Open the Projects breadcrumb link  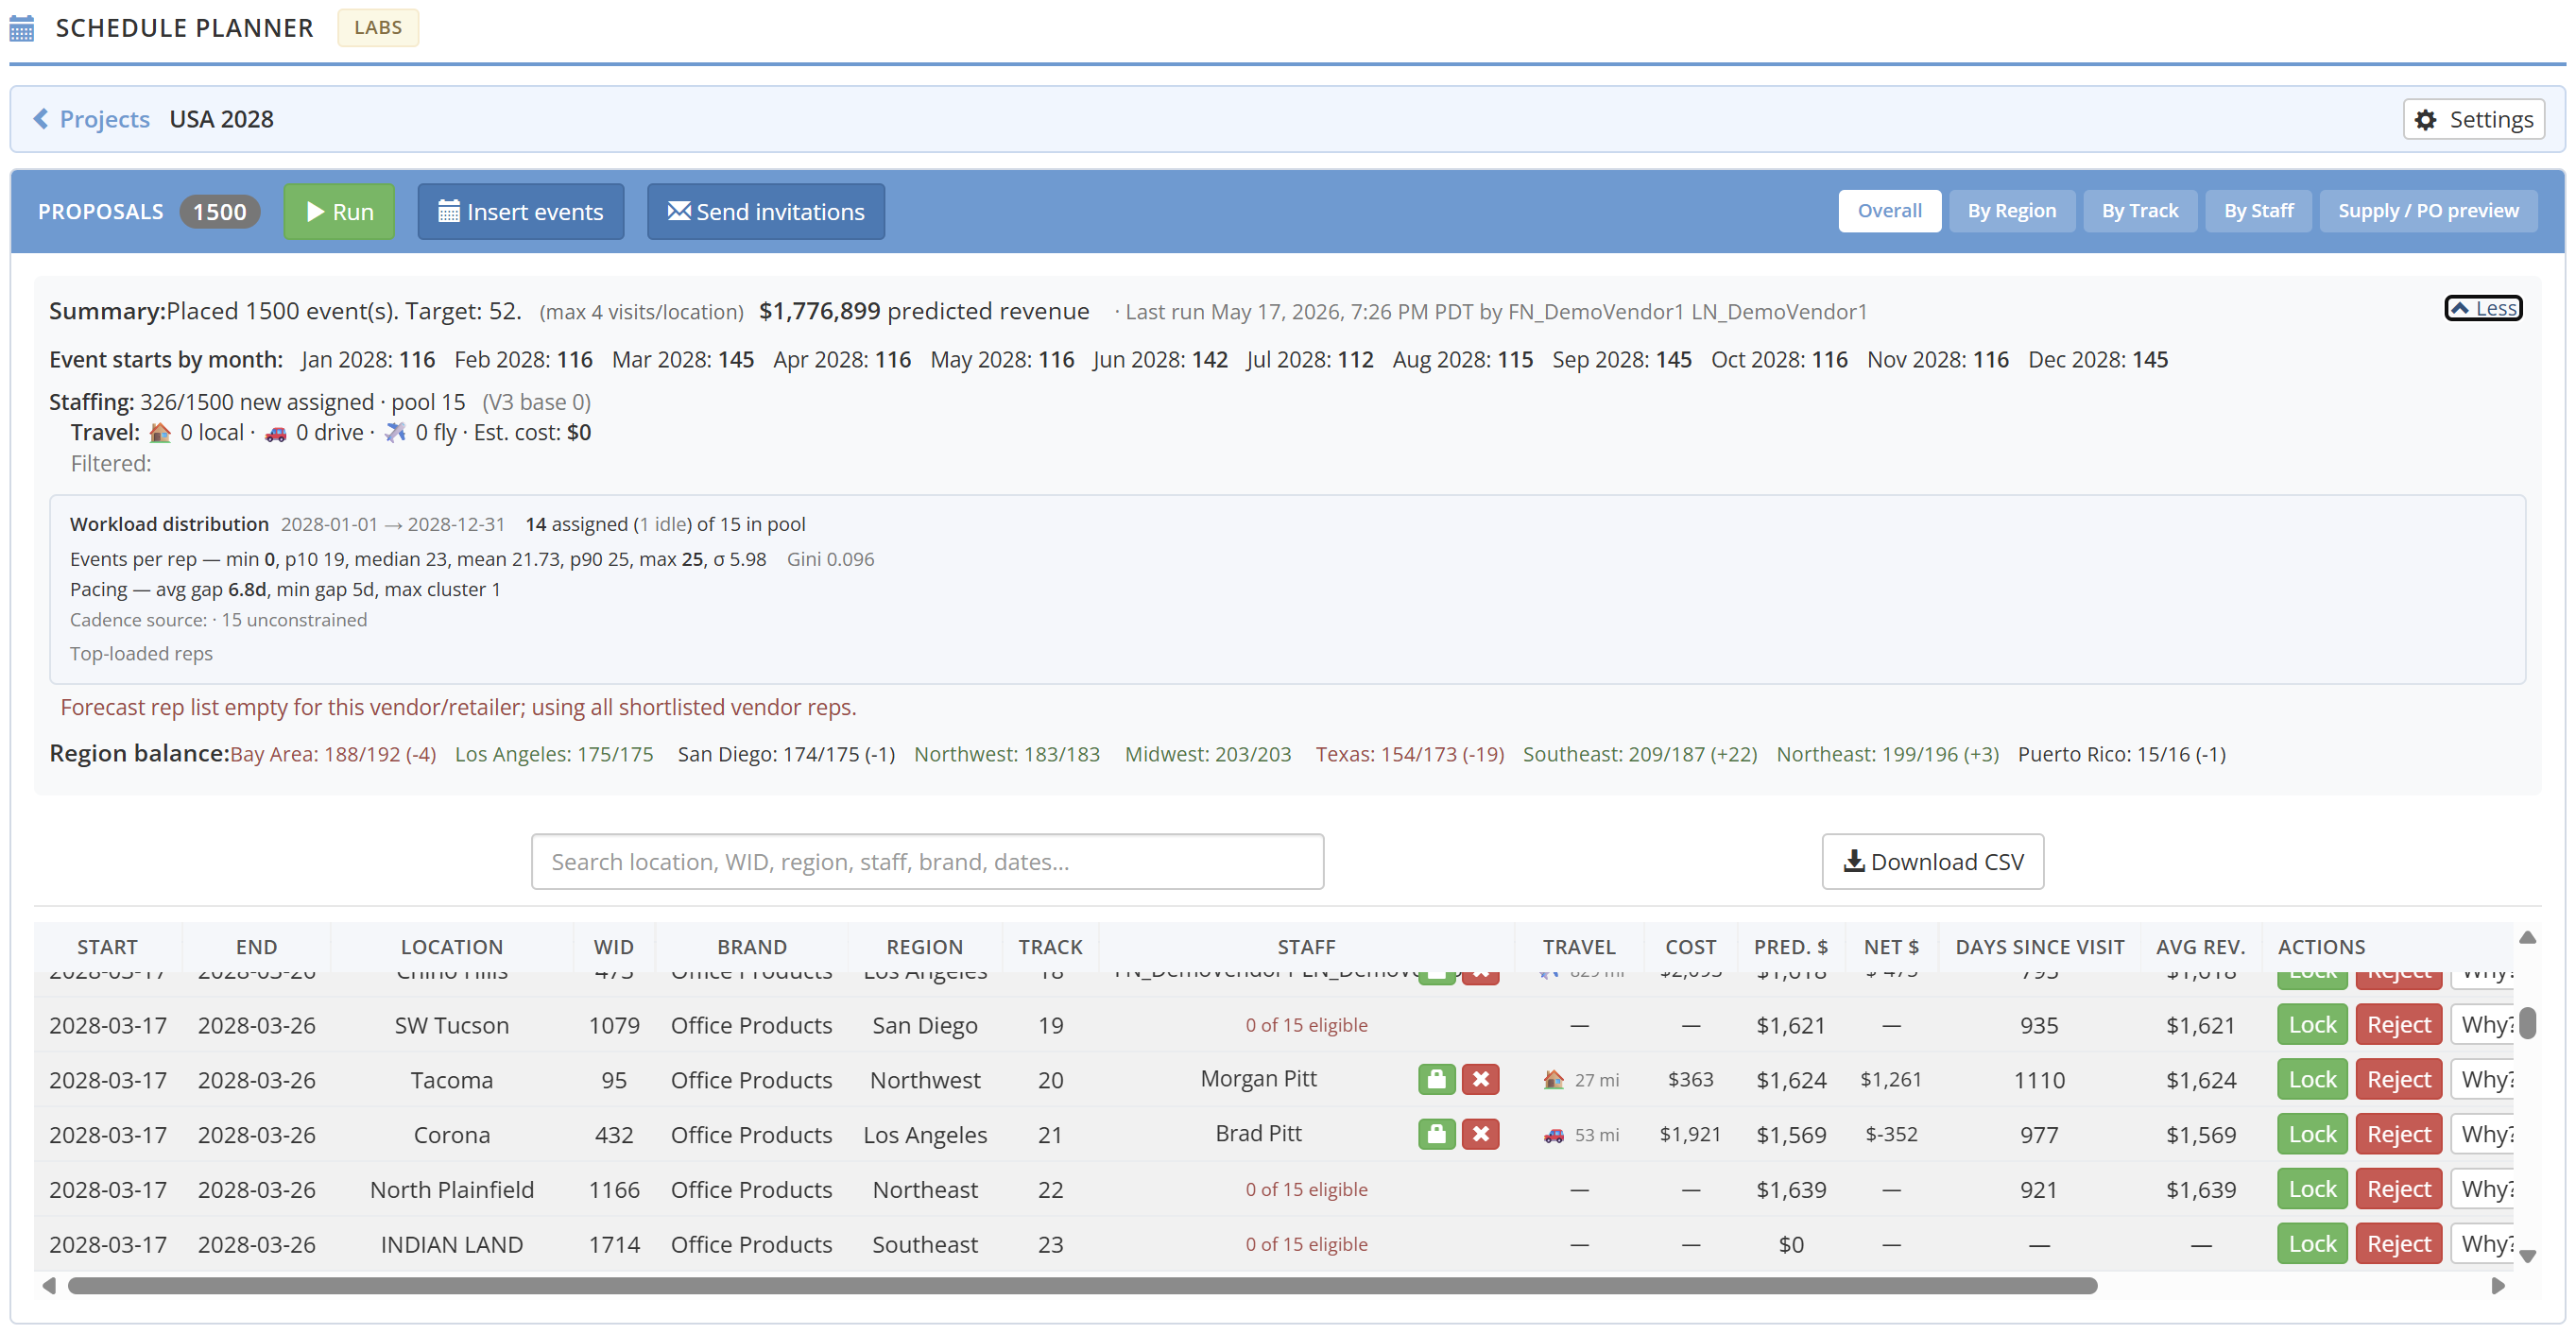pos(104,119)
